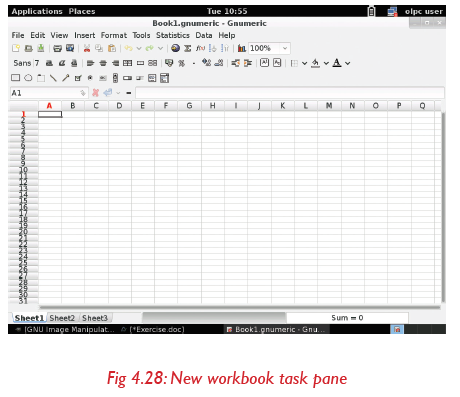460x397 pixels.
Task: Toggle bold formatting
Action: [49, 63]
